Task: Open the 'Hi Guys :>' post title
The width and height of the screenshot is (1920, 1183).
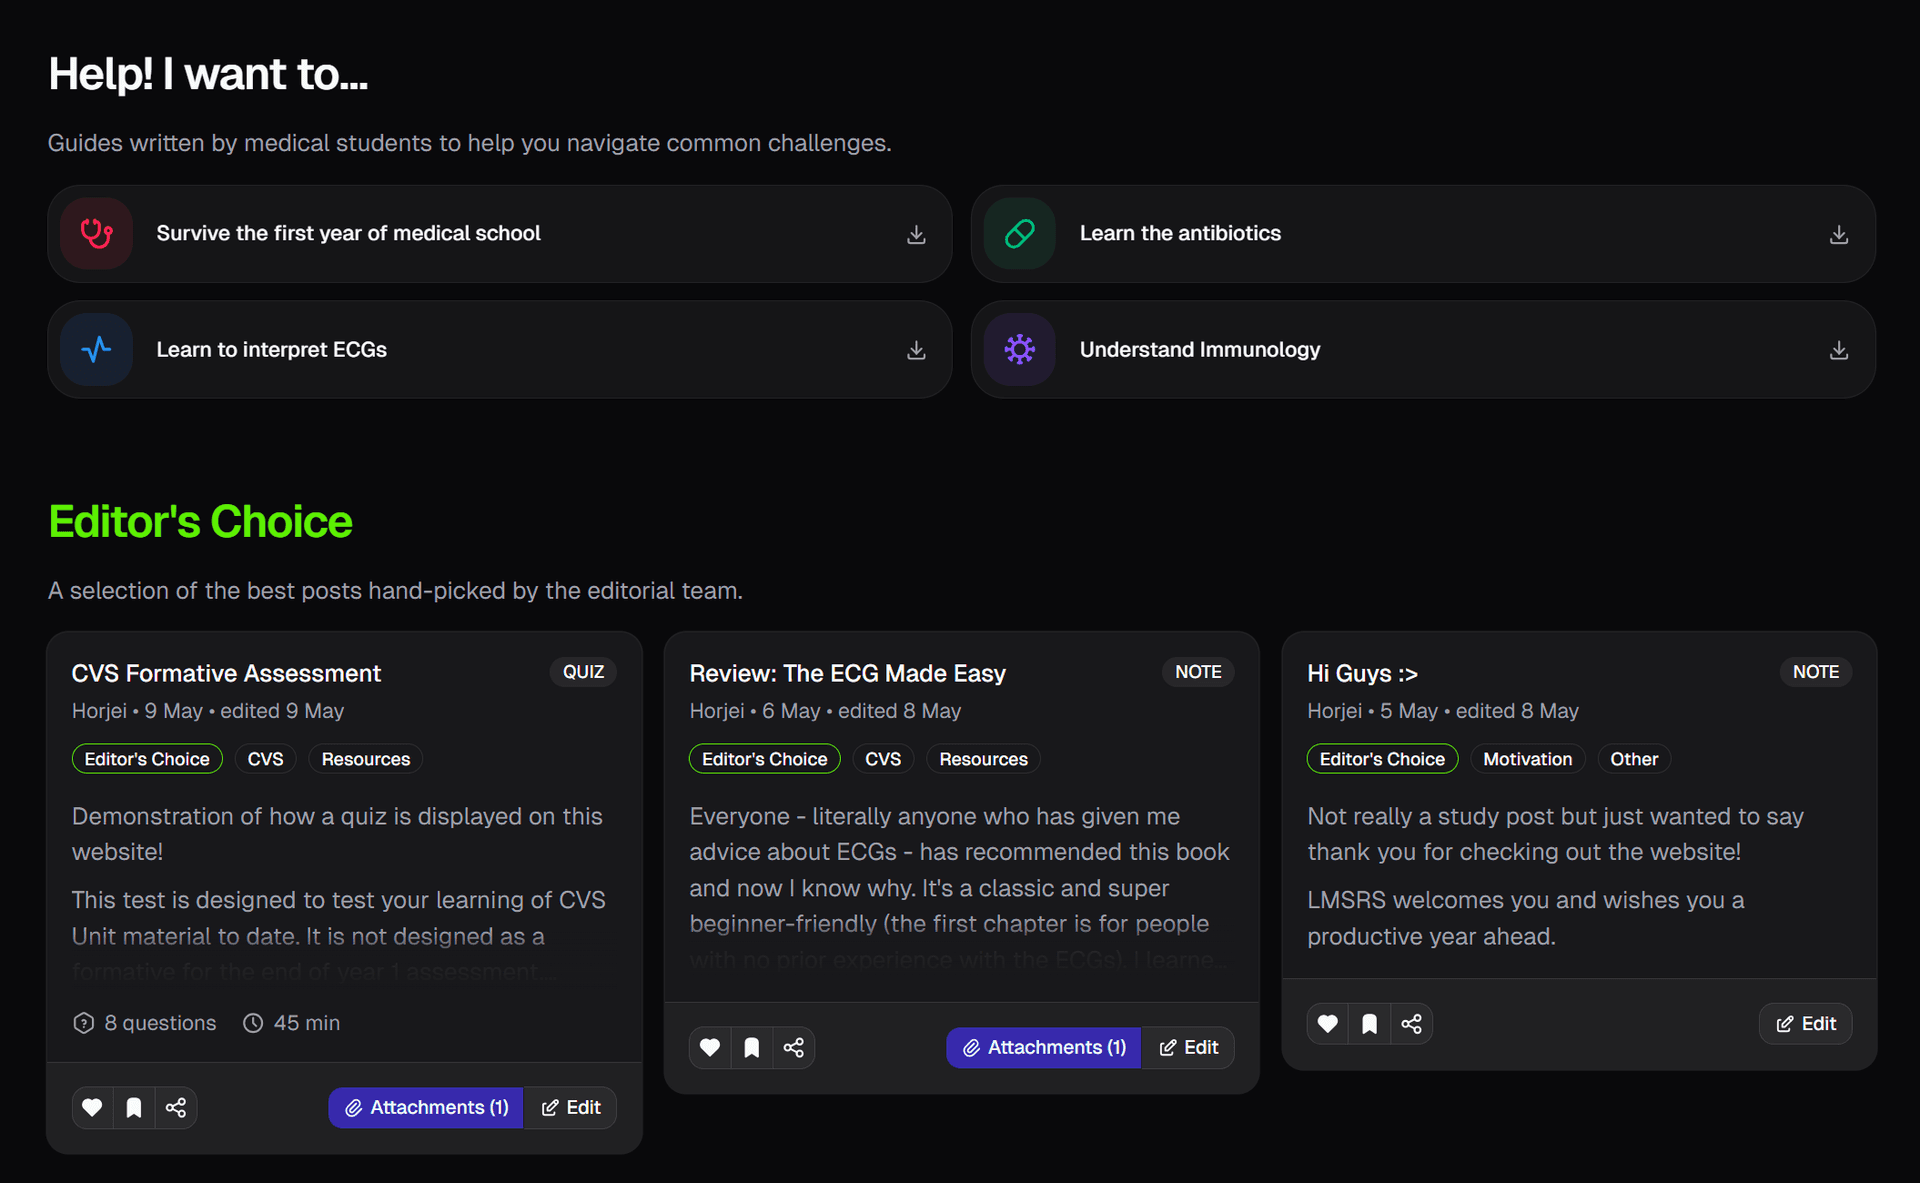Action: coord(1362,673)
